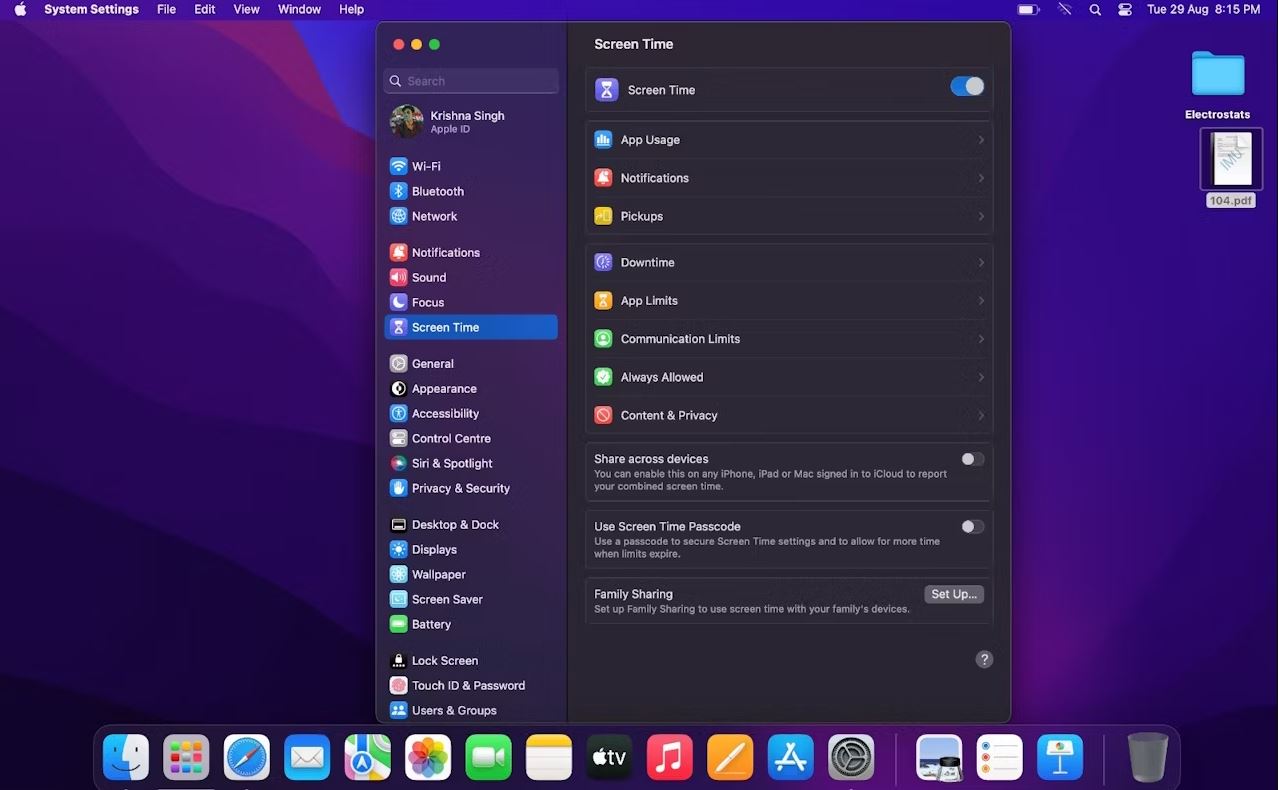Open Finder from the Dock
Image resolution: width=1278 pixels, height=790 pixels.
pos(126,757)
